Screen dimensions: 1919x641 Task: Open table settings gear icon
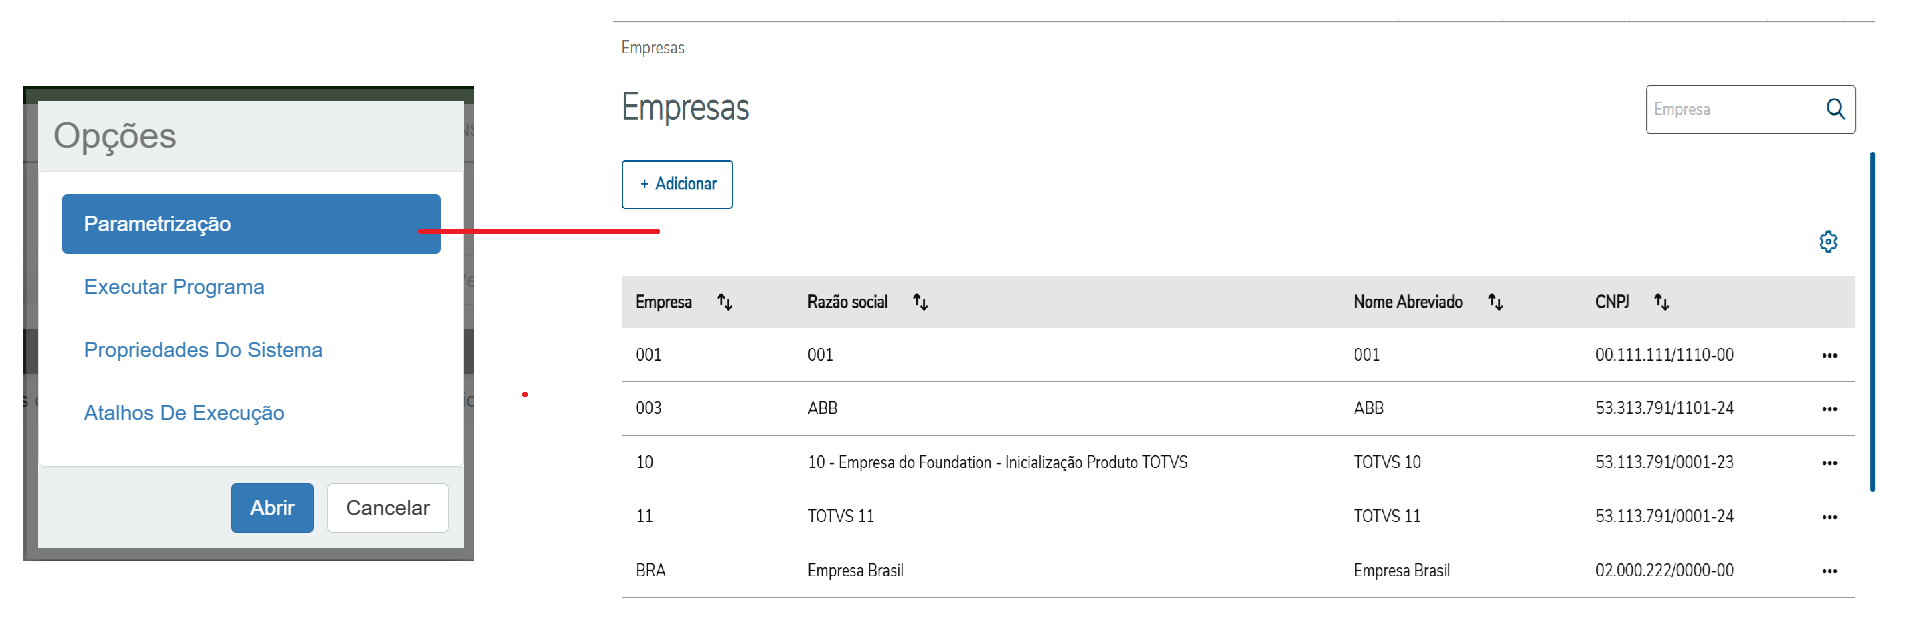[x=1828, y=242]
